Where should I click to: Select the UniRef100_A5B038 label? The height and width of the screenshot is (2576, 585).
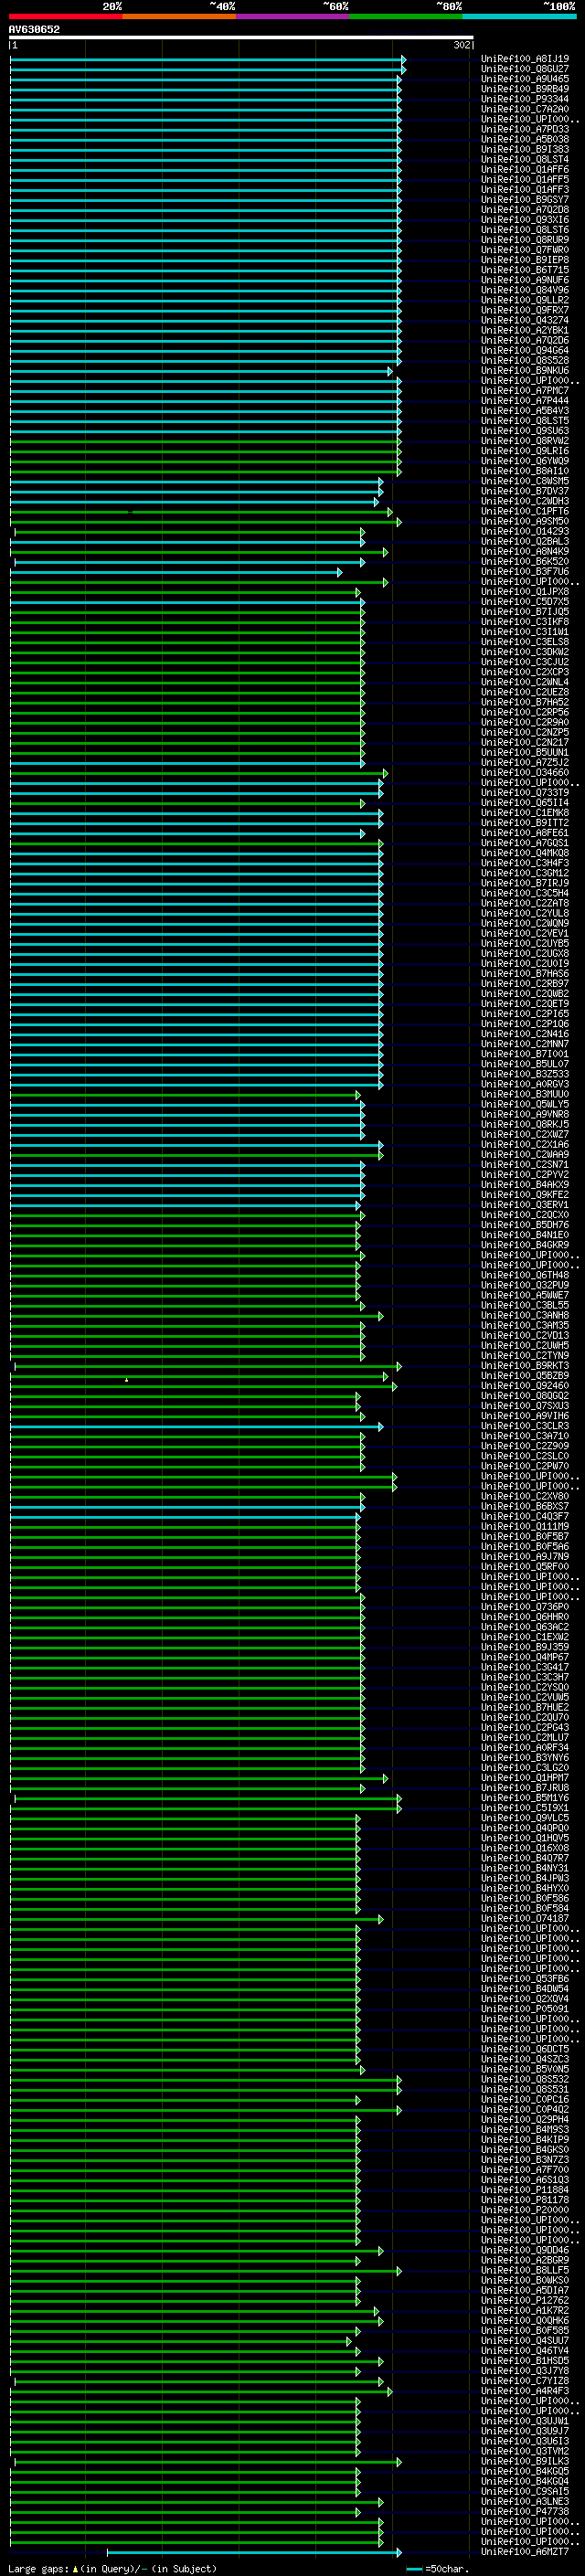click(525, 139)
